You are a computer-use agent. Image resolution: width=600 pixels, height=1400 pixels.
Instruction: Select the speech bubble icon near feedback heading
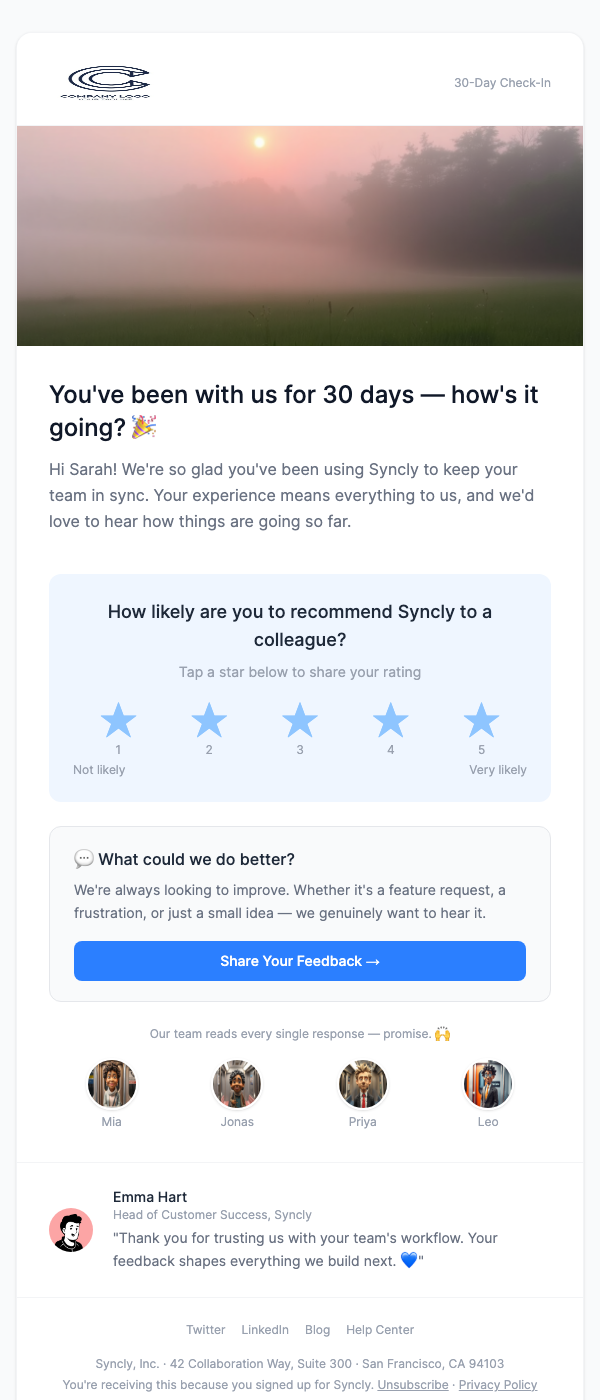pos(84,858)
